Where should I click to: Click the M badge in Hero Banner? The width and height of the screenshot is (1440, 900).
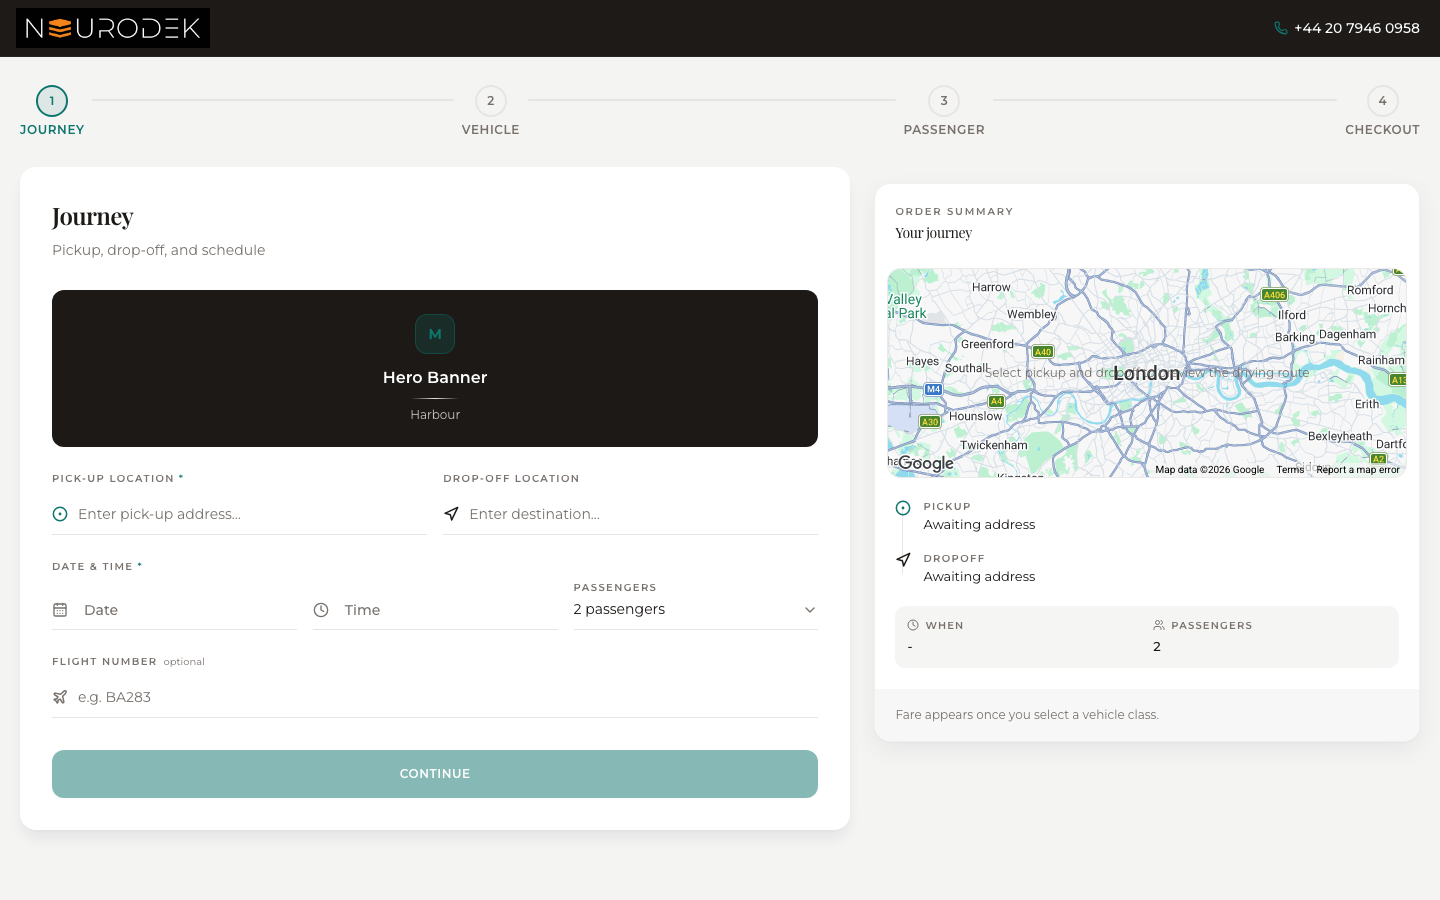coord(435,334)
